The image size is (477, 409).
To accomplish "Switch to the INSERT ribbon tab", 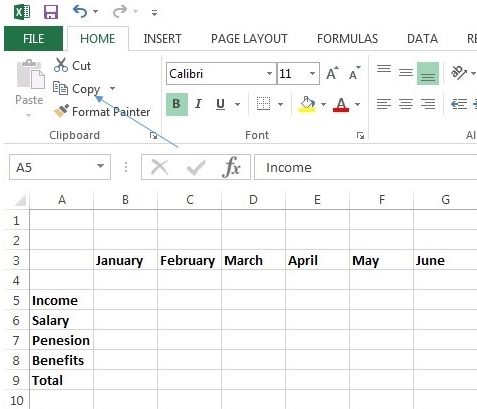I will (162, 39).
